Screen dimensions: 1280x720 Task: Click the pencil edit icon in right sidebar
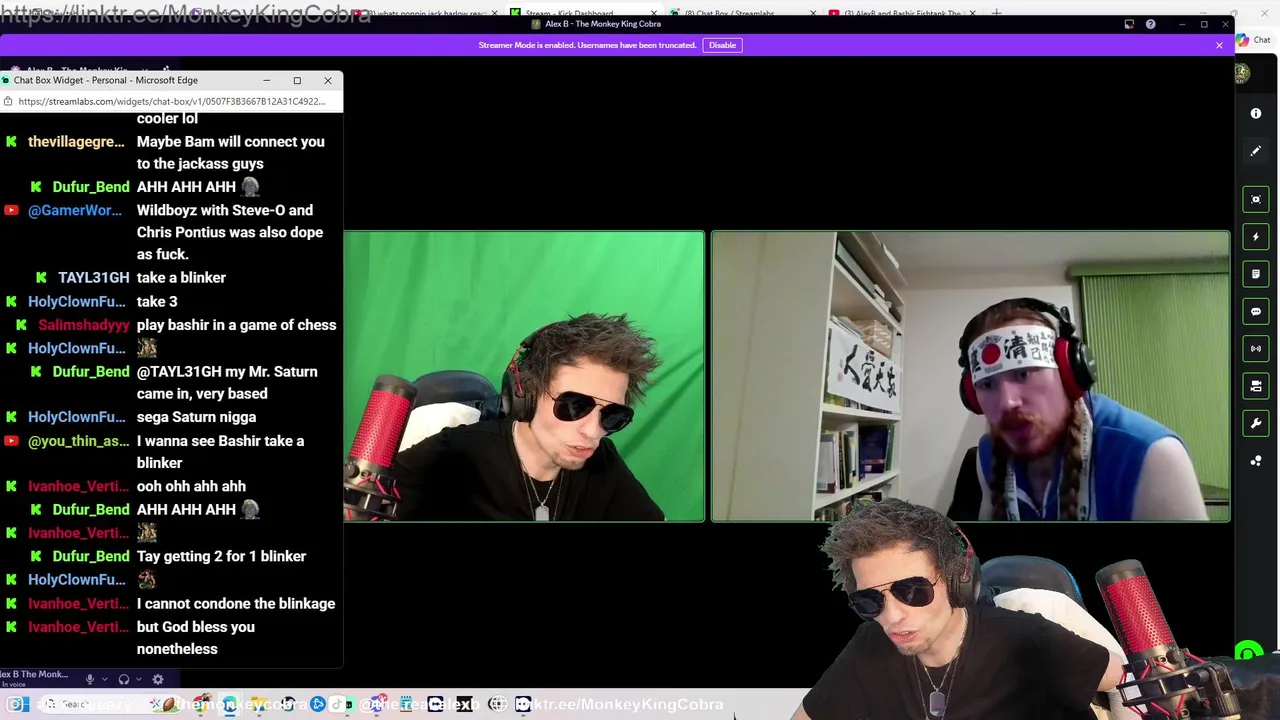pyautogui.click(x=1256, y=151)
